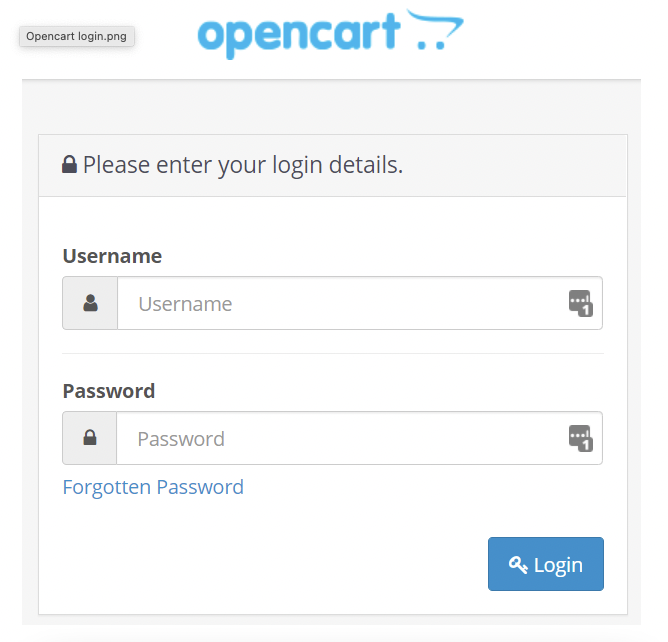This screenshot has width=668, height=642.
Task: Click the "Opencart login.png" tooltip label
Action: (x=76, y=36)
